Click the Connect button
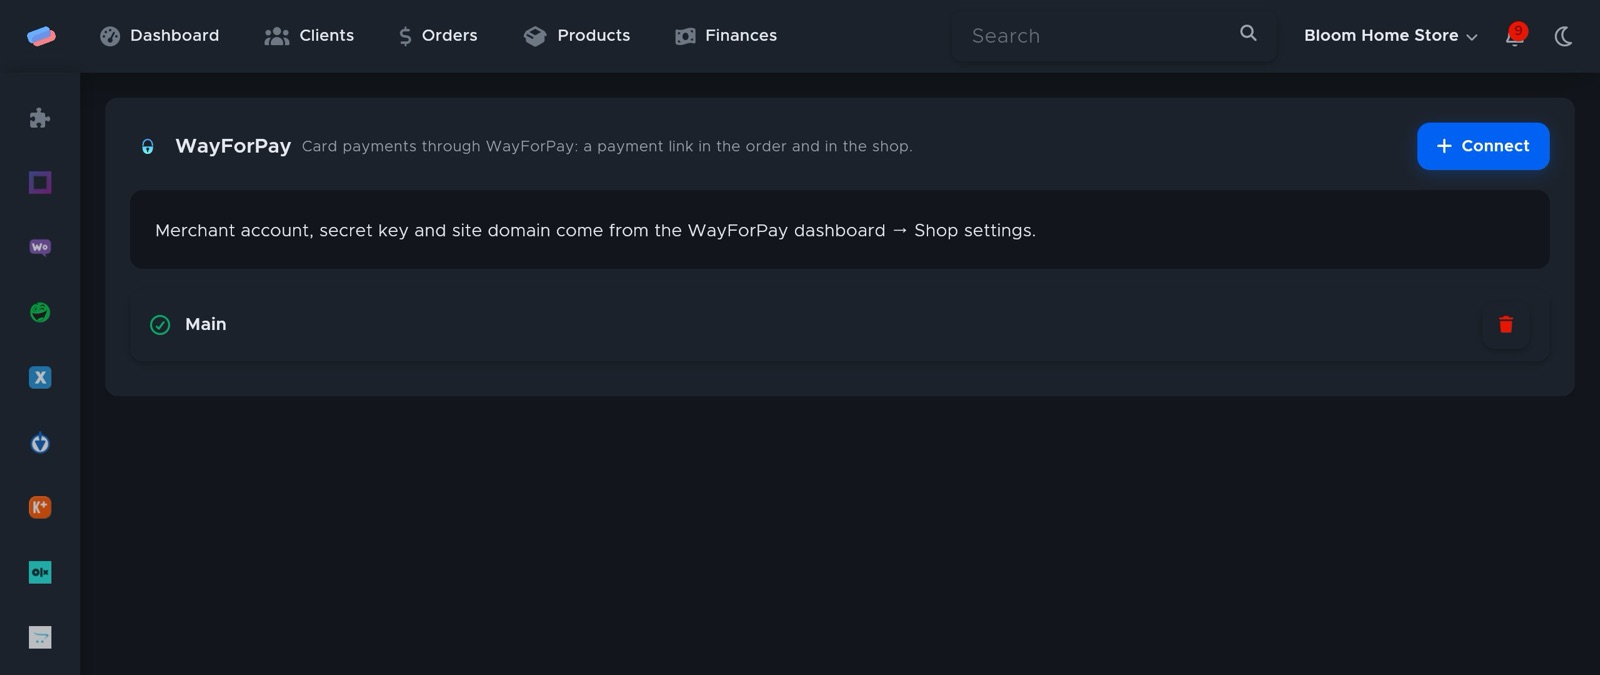Image resolution: width=1600 pixels, height=675 pixels. tap(1483, 146)
